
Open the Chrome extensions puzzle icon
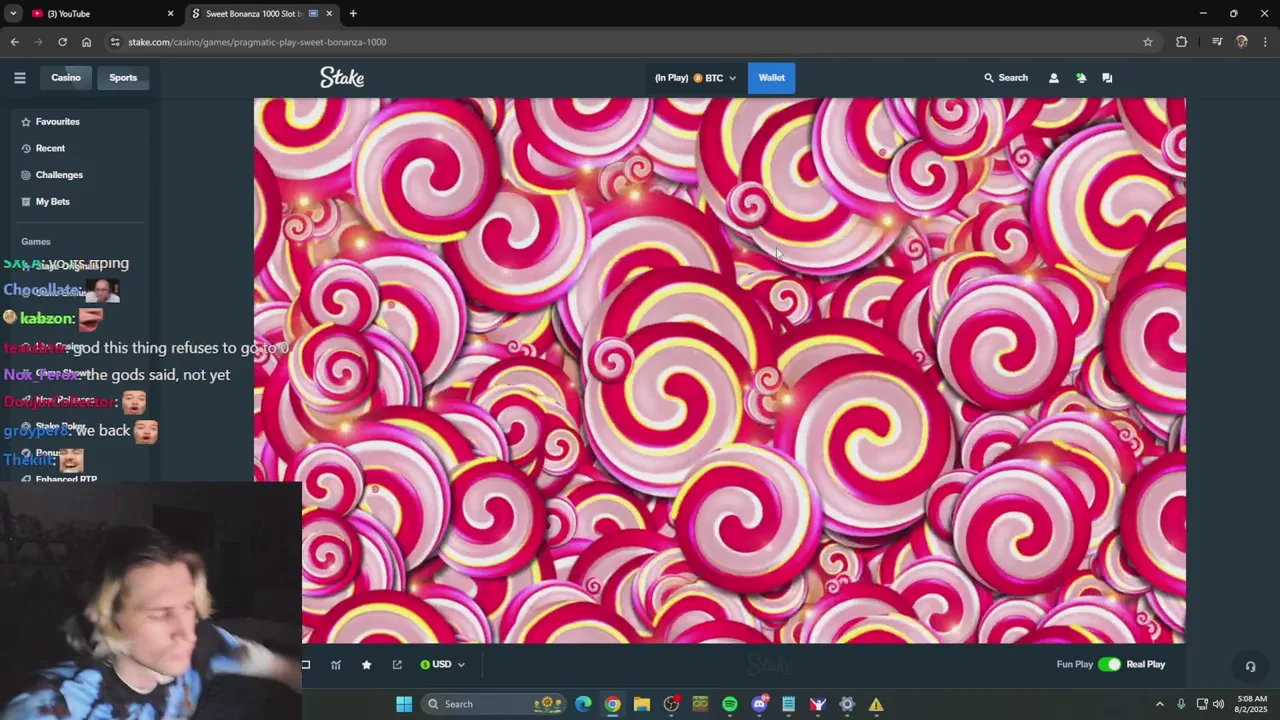tap(1182, 42)
